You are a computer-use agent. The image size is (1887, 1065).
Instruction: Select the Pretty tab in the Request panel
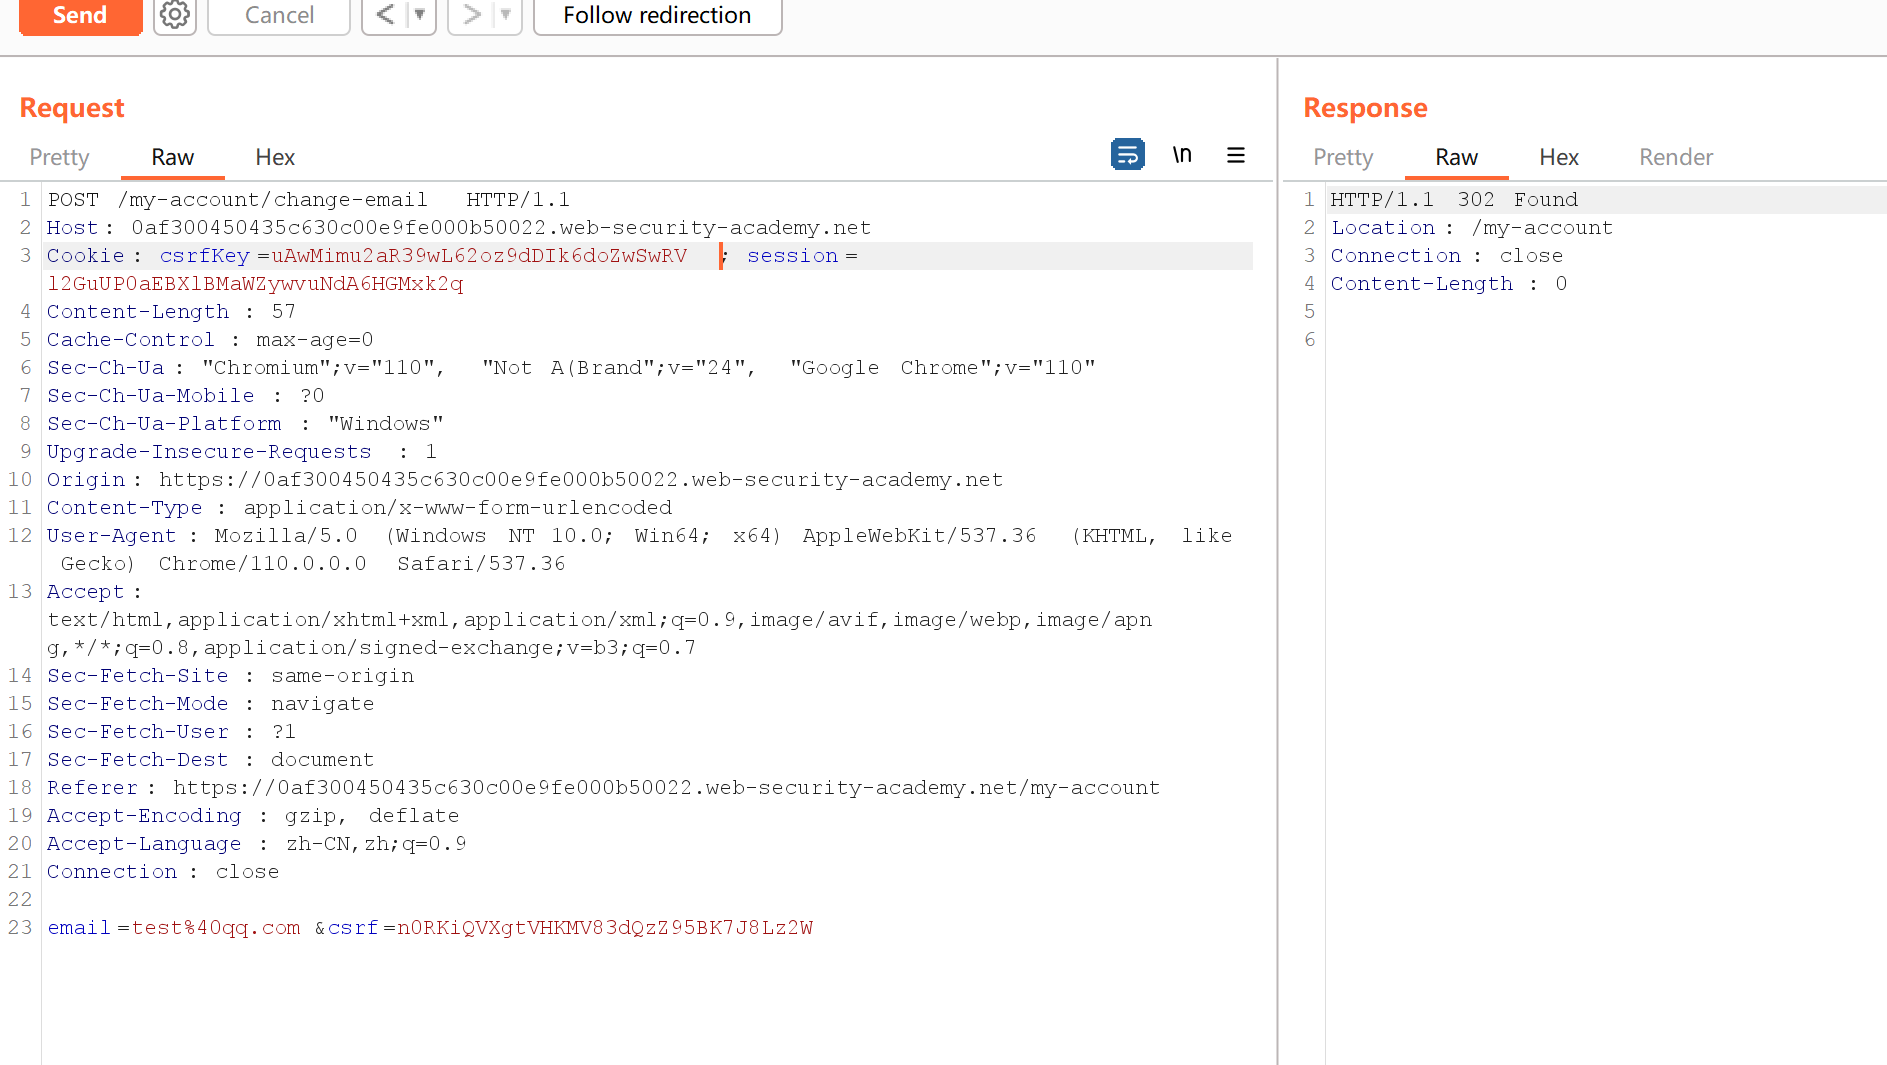click(x=59, y=157)
